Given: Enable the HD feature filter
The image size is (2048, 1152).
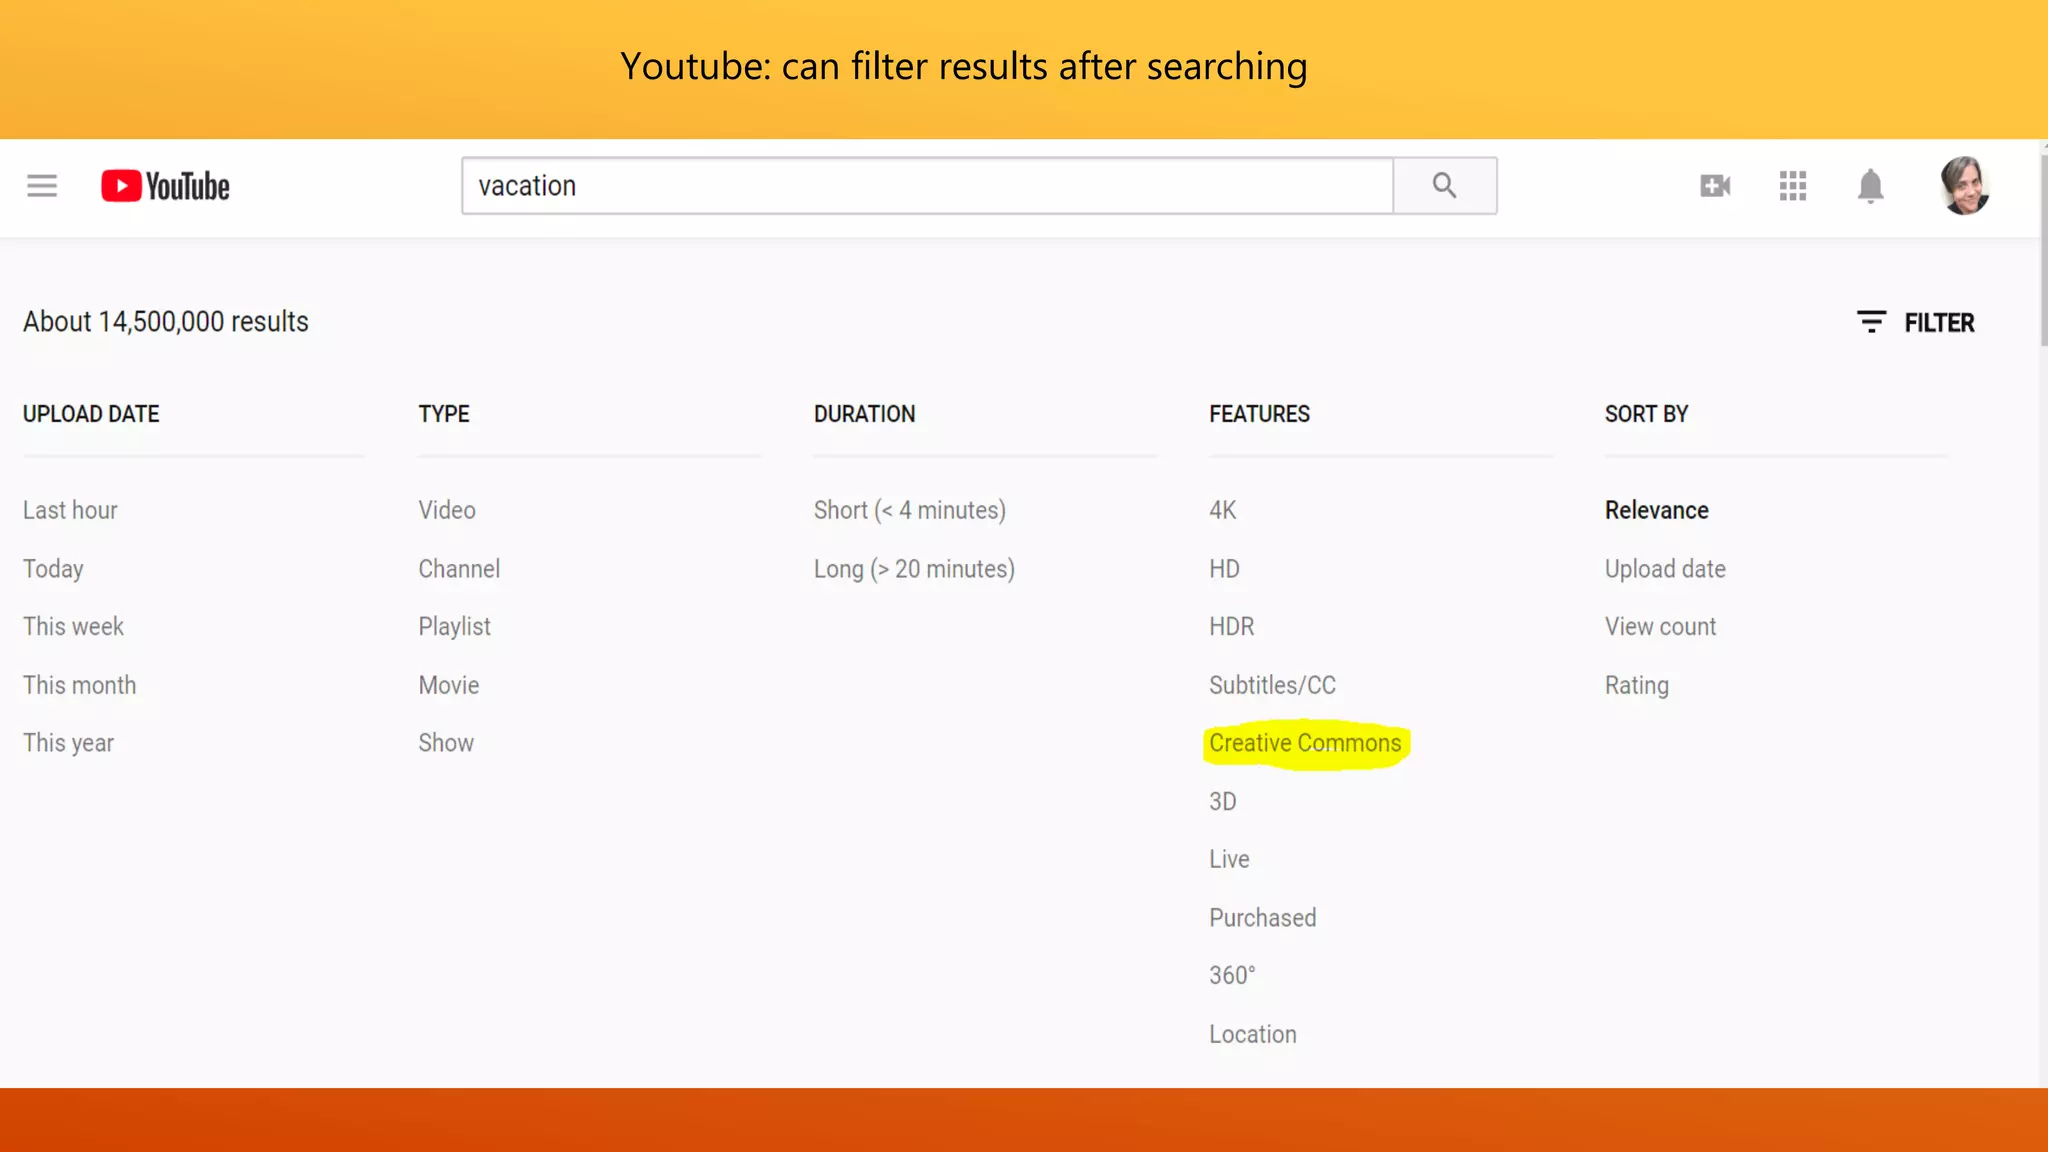Looking at the screenshot, I should [1224, 568].
